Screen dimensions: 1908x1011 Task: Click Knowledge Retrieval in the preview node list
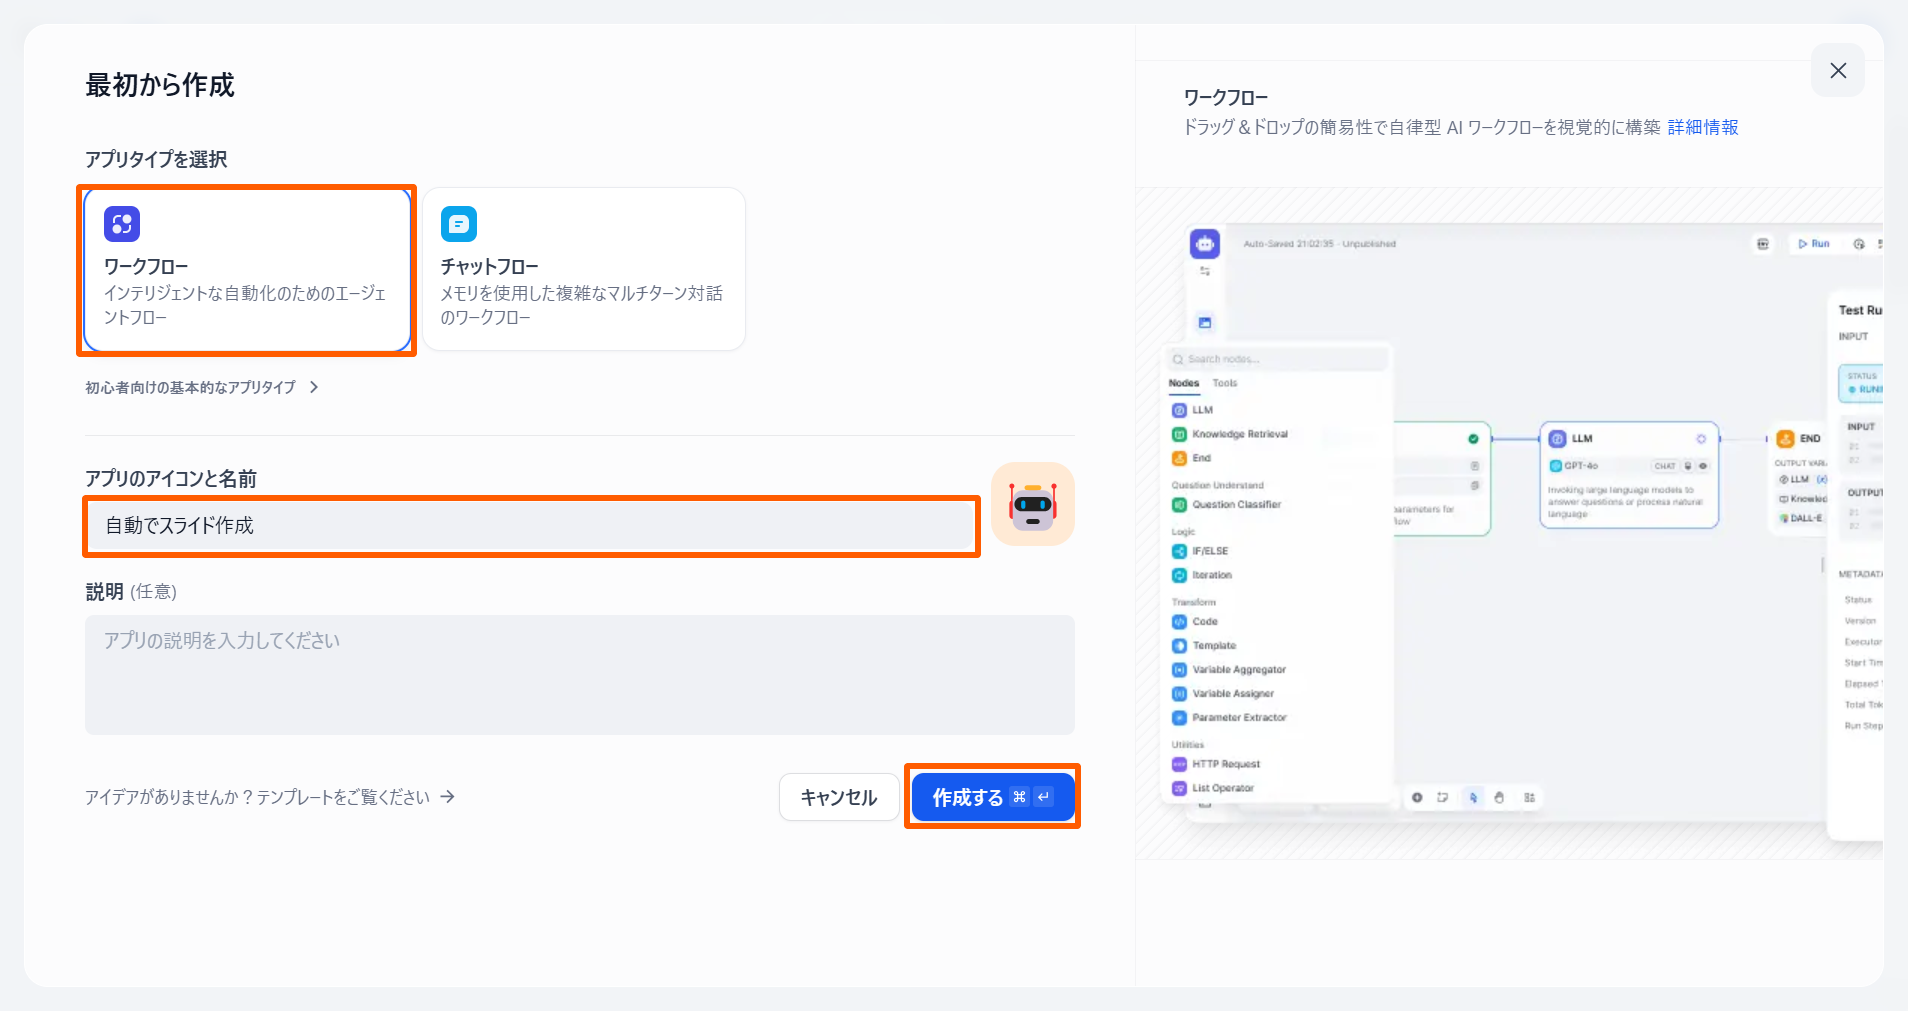pyautogui.click(x=1239, y=434)
